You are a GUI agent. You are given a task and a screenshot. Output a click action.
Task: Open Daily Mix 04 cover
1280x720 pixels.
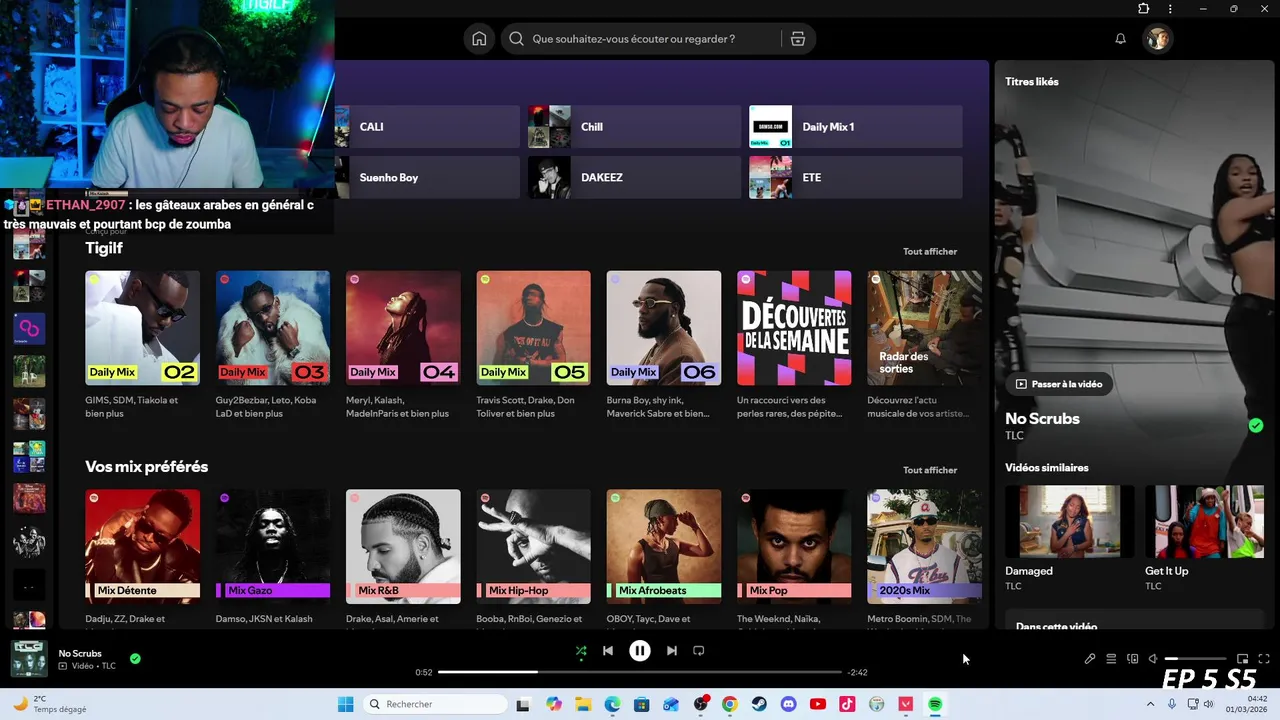(x=403, y=328)
